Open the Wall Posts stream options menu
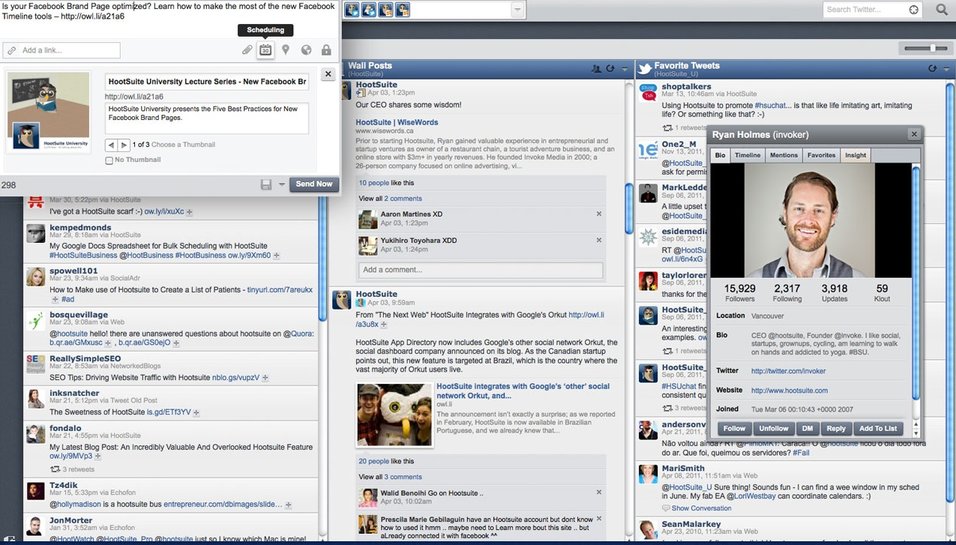Viewport: 956px width, 545px height. tap(624, 69)
